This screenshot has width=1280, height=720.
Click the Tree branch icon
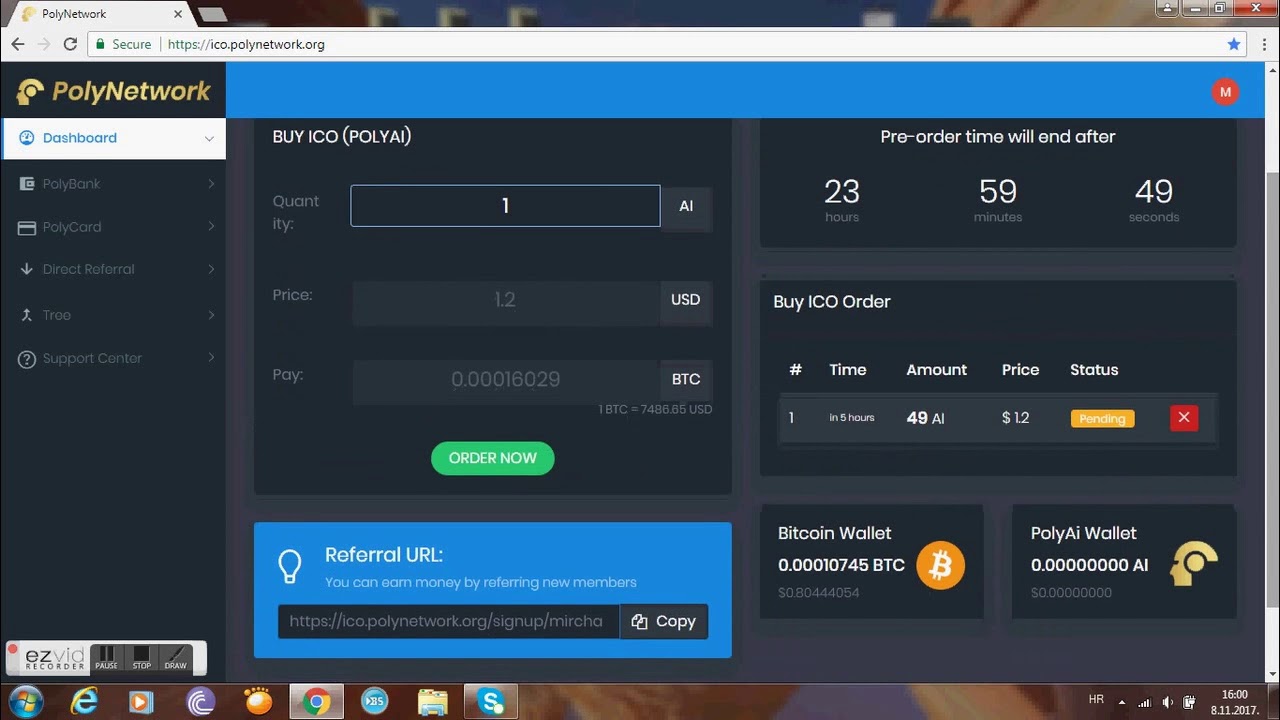27,315
